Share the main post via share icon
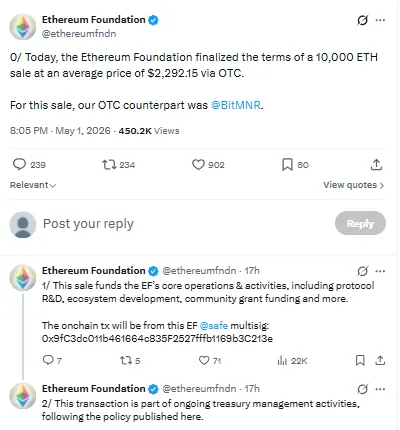 pos(376,164)
